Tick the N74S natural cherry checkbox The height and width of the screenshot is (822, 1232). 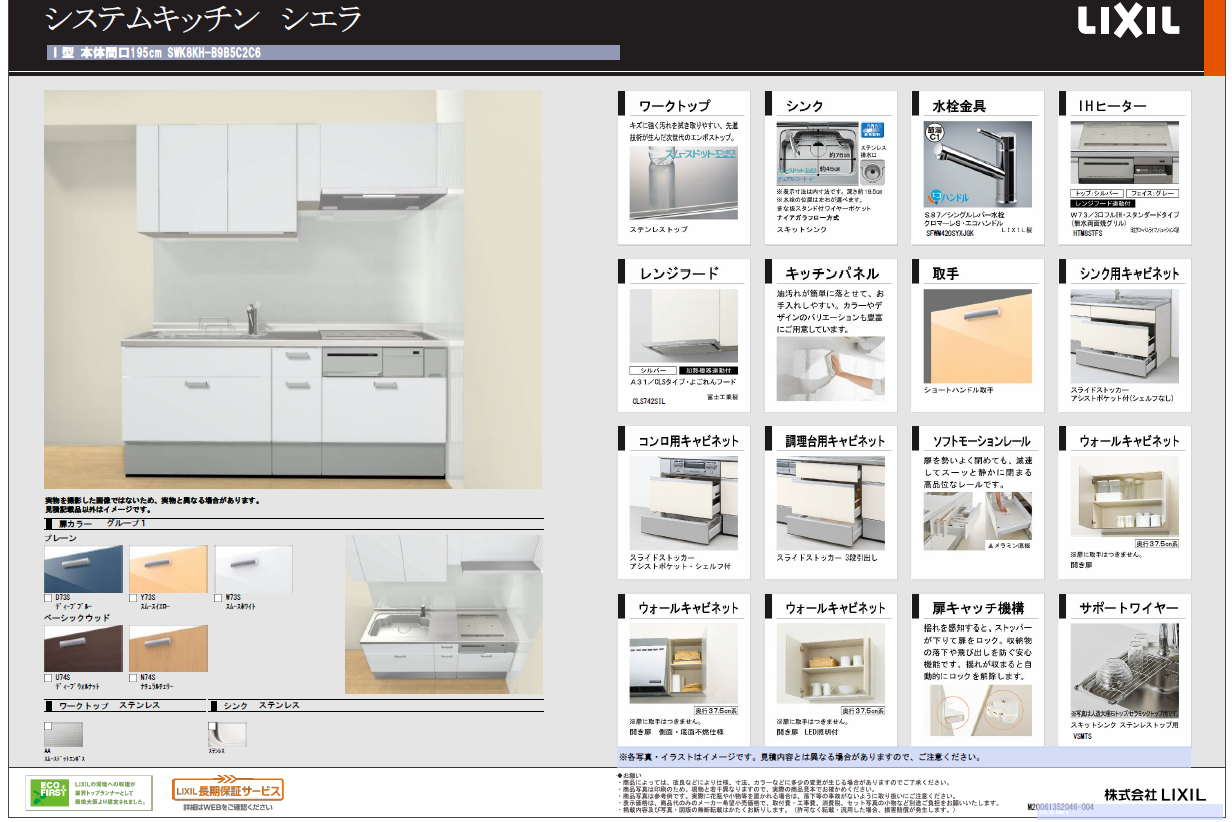coord(134,678)
